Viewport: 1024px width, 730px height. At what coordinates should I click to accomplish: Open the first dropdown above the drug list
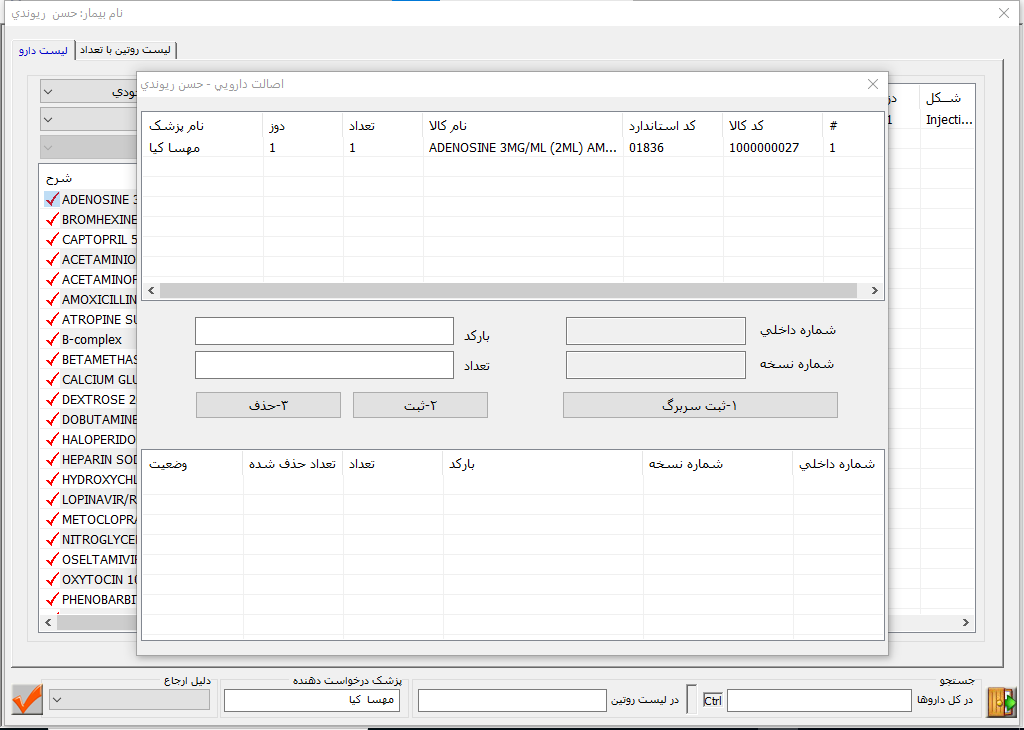[88, 92]
